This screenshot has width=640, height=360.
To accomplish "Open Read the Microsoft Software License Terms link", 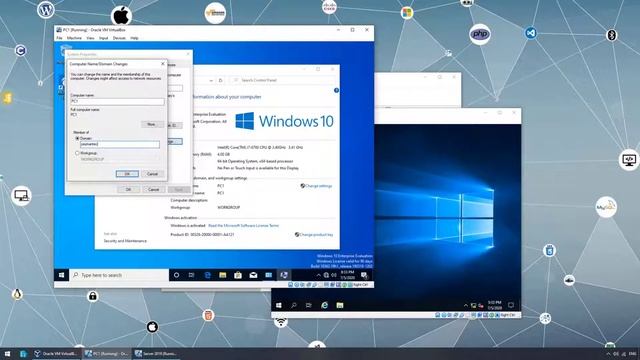I will [244, 226].
